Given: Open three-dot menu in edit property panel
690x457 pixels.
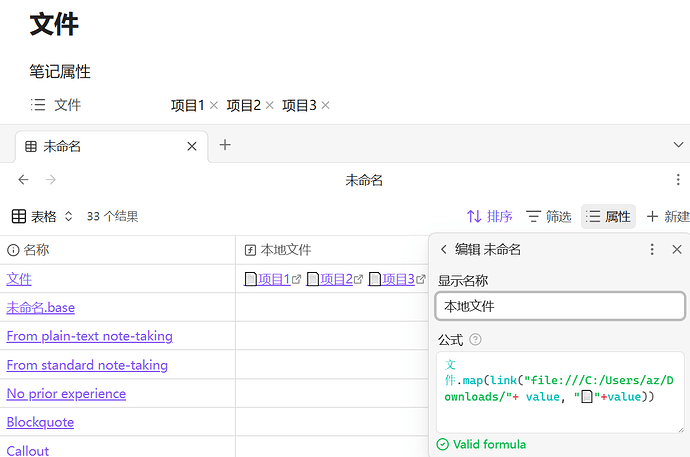Looking at the screenshot, I should pos(652,250).
